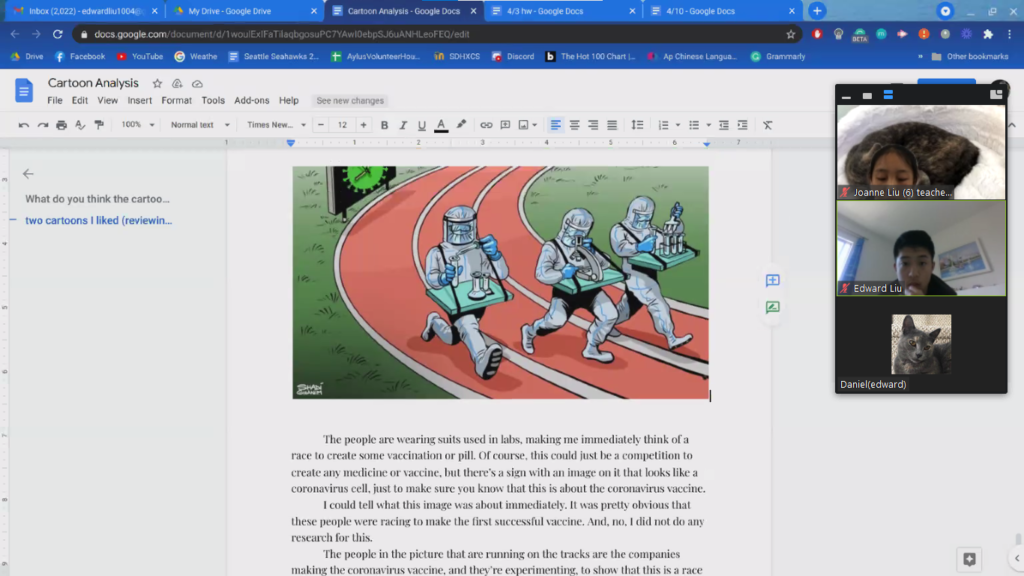
Task: Click the move-to-folder icon beside title
Action: [177, 84]
